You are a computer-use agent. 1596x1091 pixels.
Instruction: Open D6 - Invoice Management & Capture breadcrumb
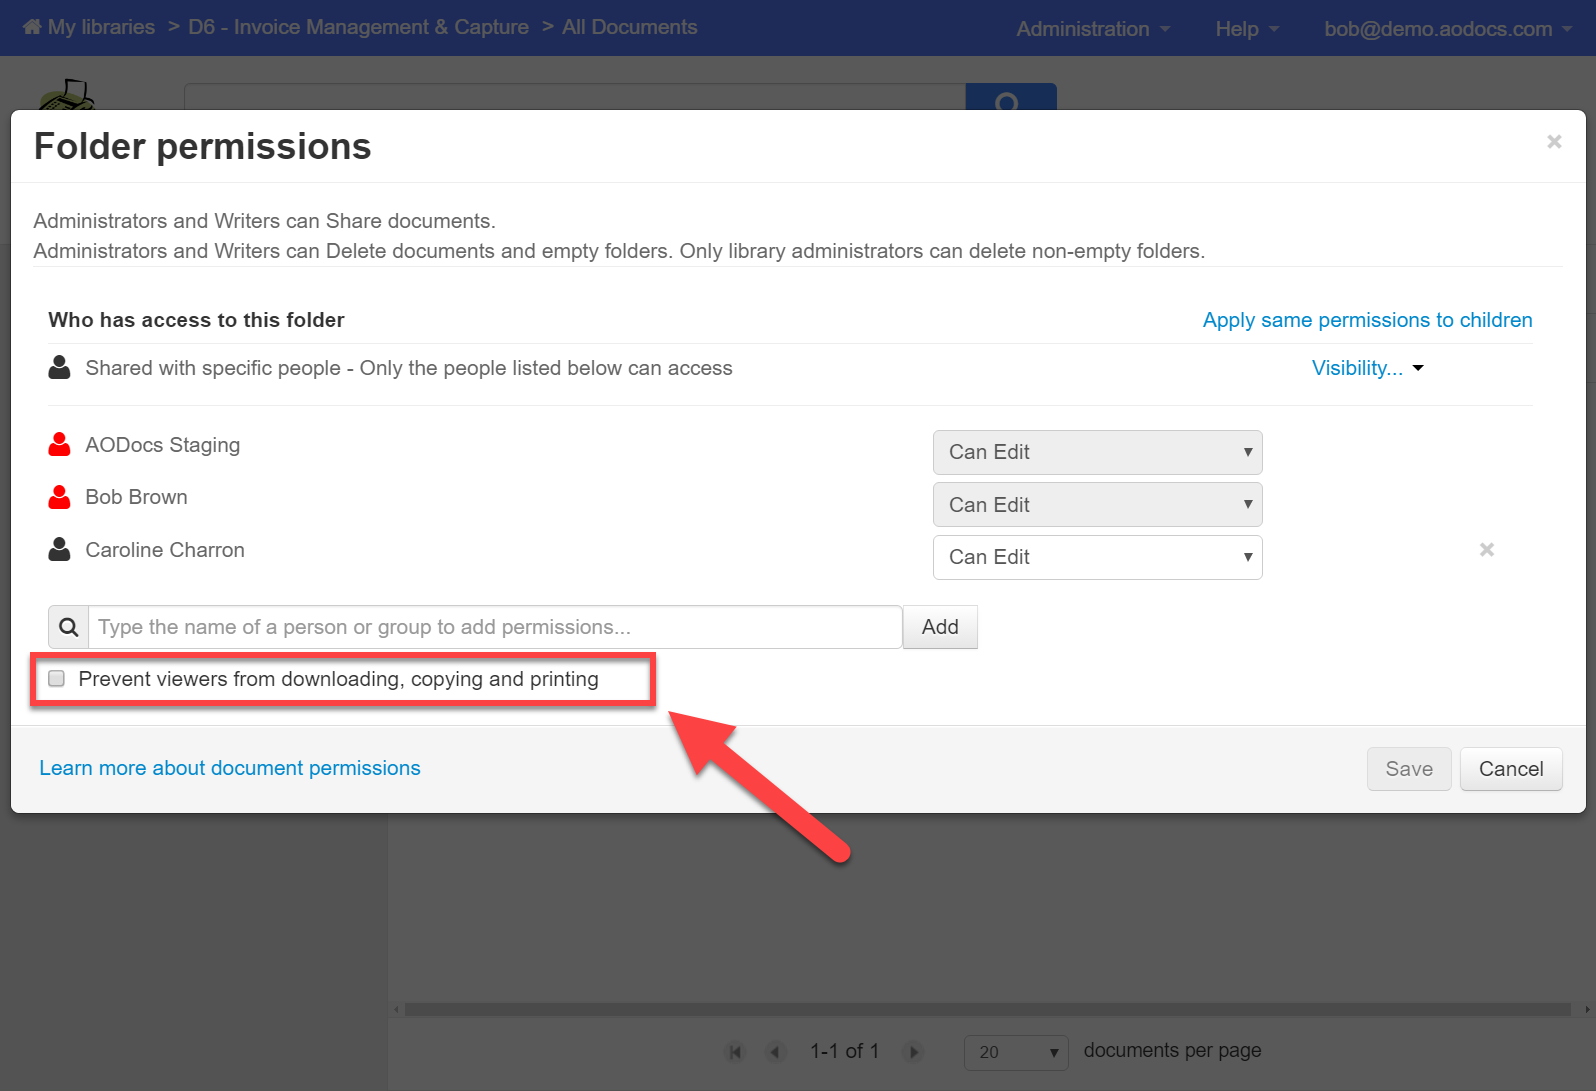[358, 27]
